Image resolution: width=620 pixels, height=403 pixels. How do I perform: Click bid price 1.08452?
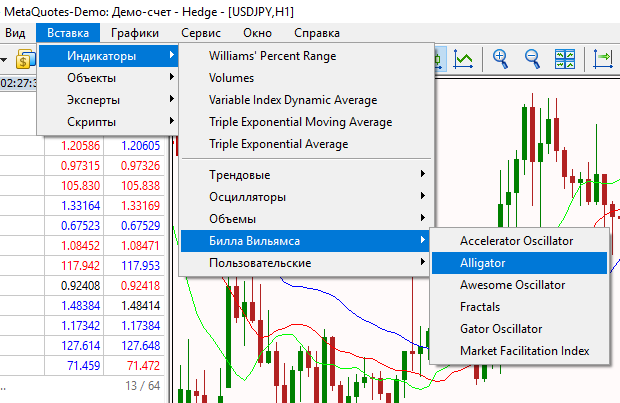pyautogui.click(x=80, y=246)
